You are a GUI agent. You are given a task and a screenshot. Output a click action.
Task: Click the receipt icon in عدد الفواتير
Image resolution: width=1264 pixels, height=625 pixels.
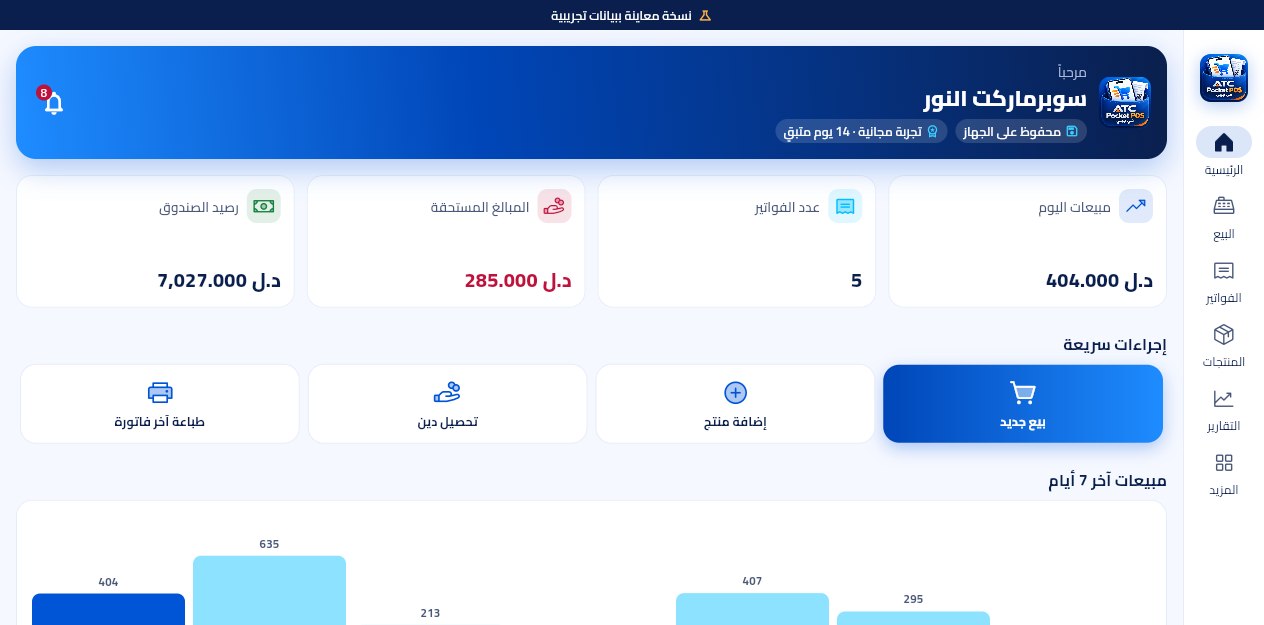click(845, 206)
